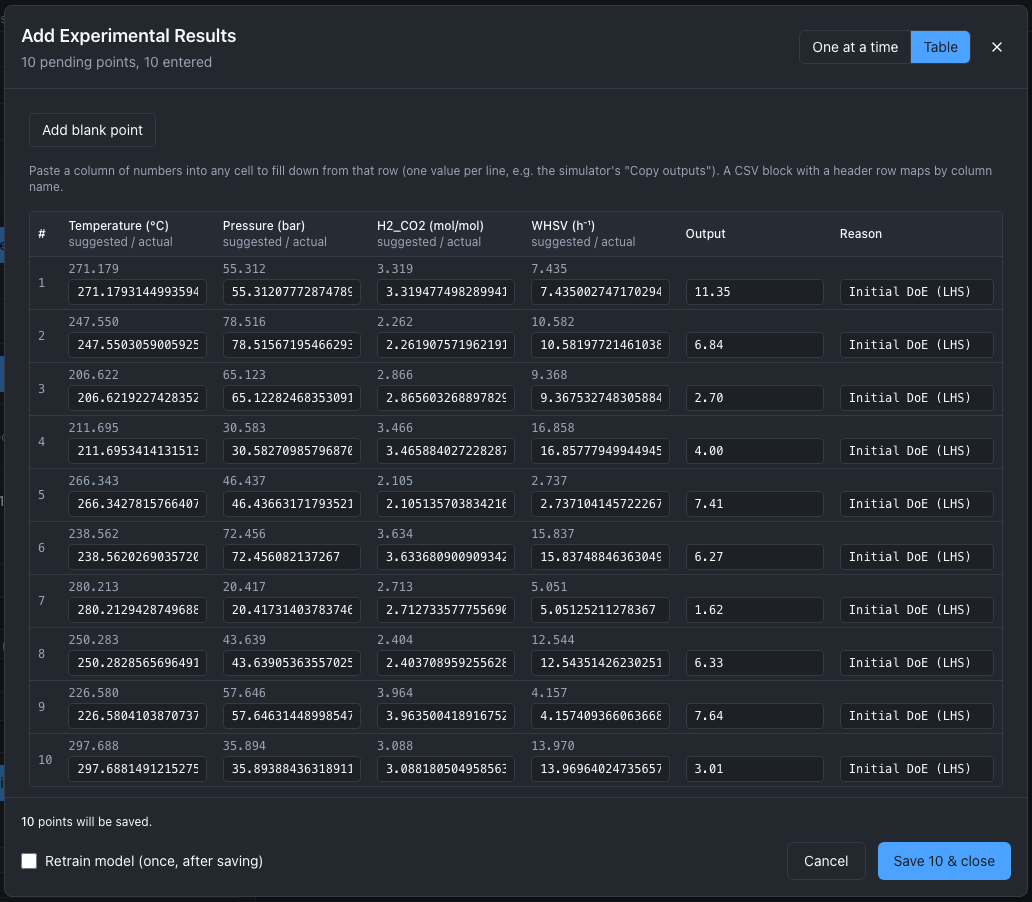Edit row 2 Temperature field 247.55
Viewport: 1032px width, 902px height.
point(138,345)
